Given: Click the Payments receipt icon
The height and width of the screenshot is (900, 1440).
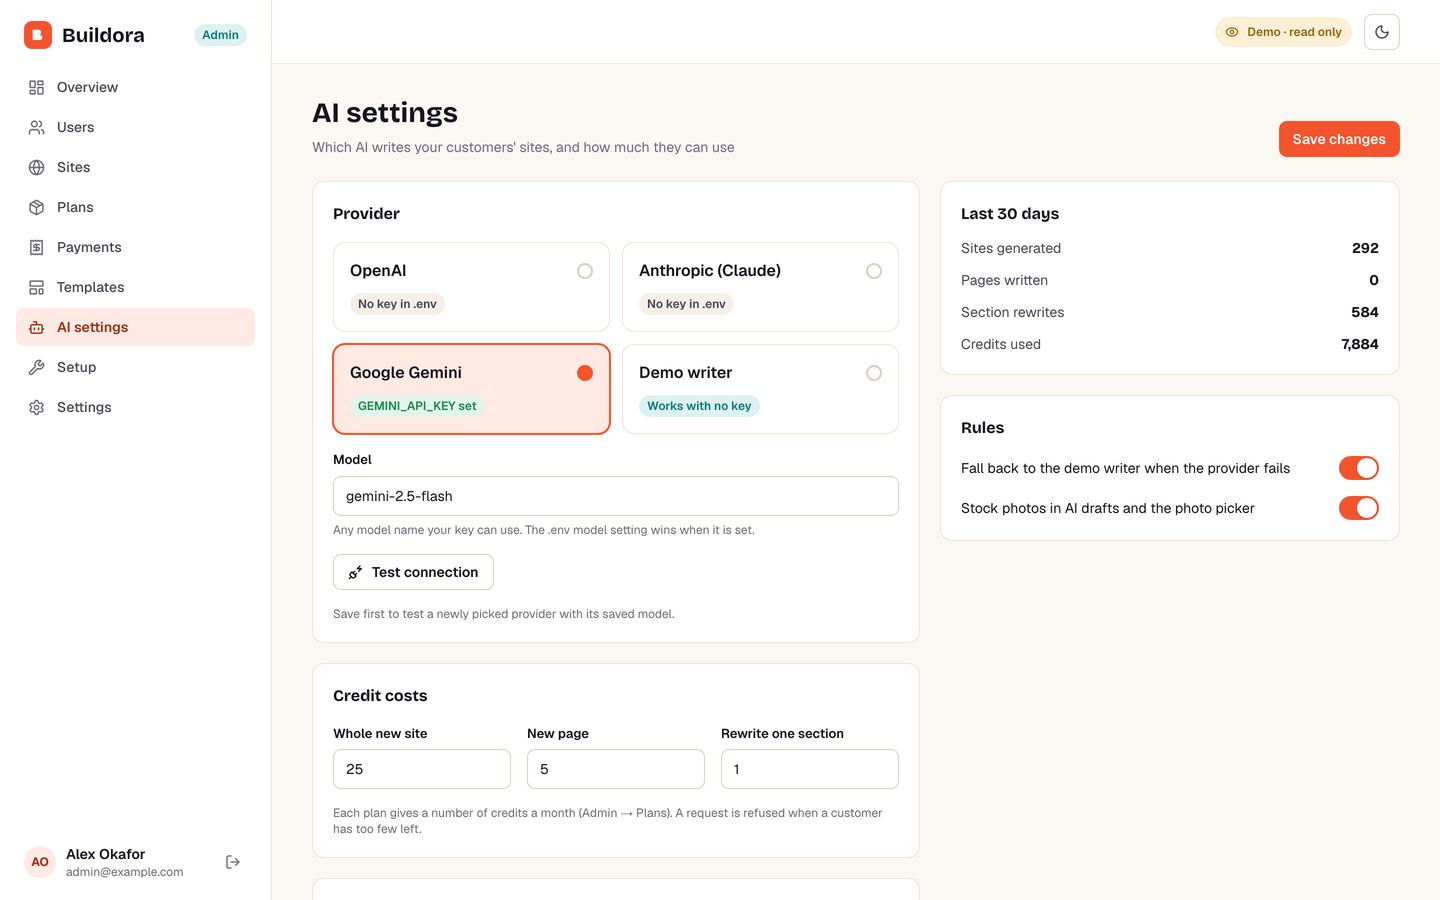Looking at the screenshot, I should [37, 247].
